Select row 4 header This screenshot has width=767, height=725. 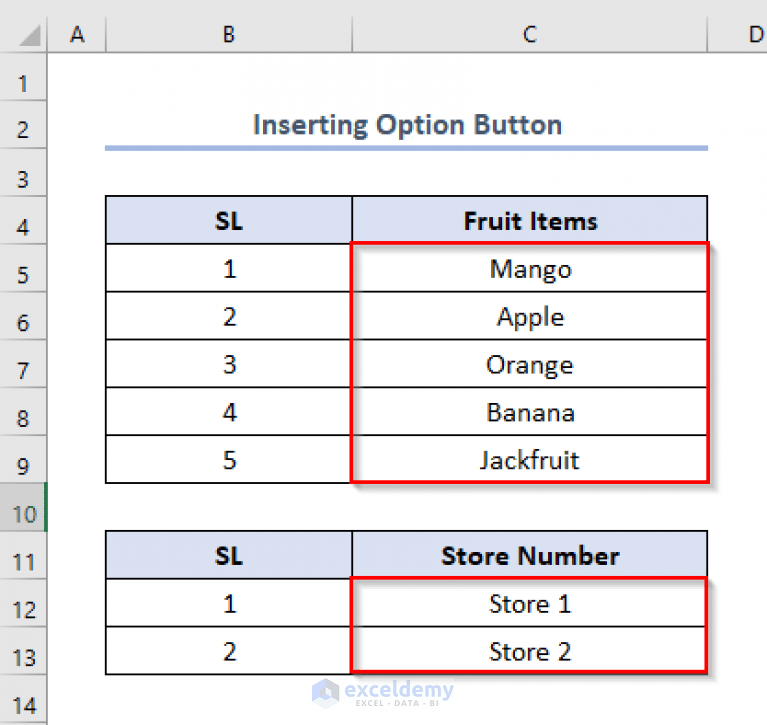23,221
